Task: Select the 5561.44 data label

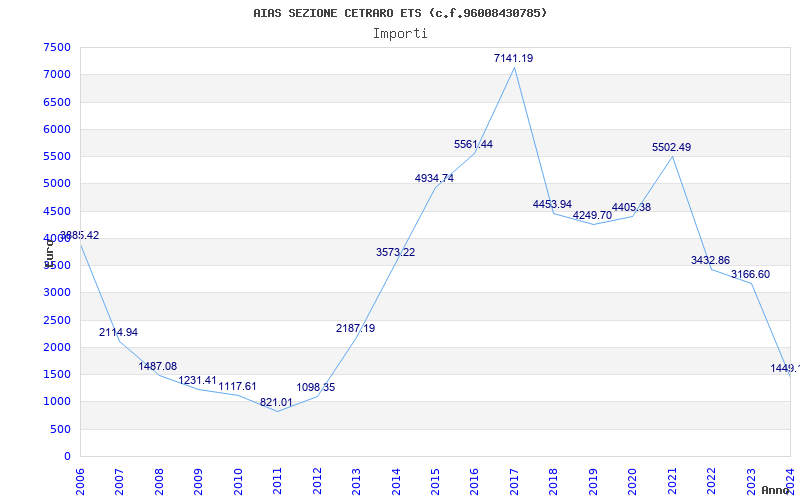Action: (x=473, y=144)
